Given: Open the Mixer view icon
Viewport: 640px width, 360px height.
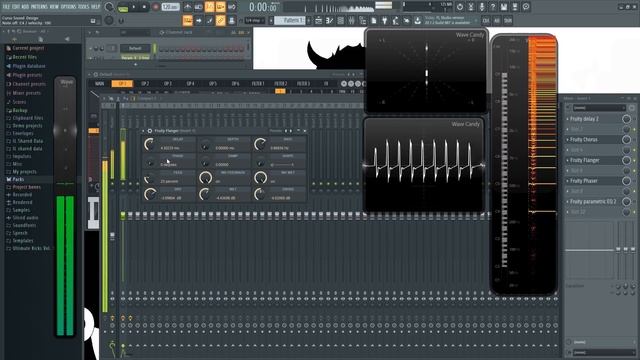Looking at the screenshot, I should (351, 20).
